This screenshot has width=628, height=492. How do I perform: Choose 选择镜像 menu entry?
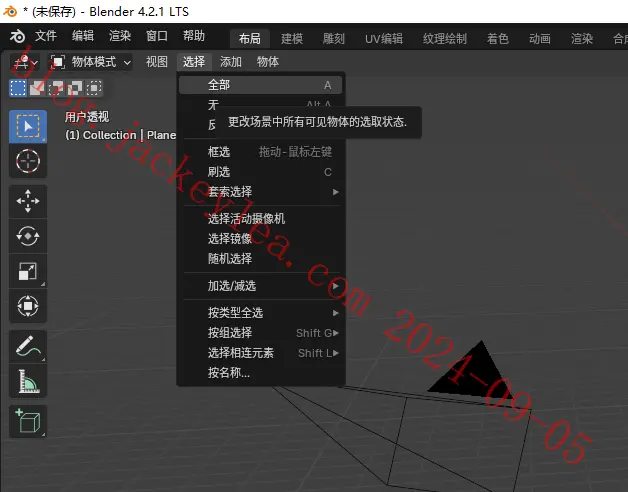pos(260,239)
